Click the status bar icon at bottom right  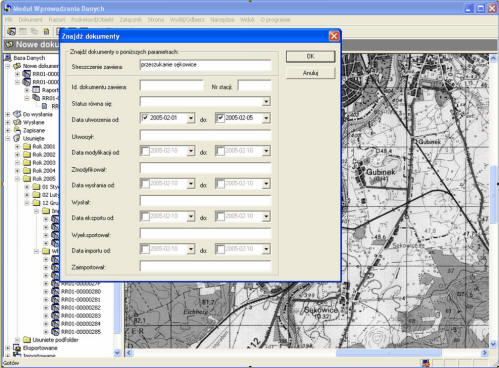click(x=426, y=363)
